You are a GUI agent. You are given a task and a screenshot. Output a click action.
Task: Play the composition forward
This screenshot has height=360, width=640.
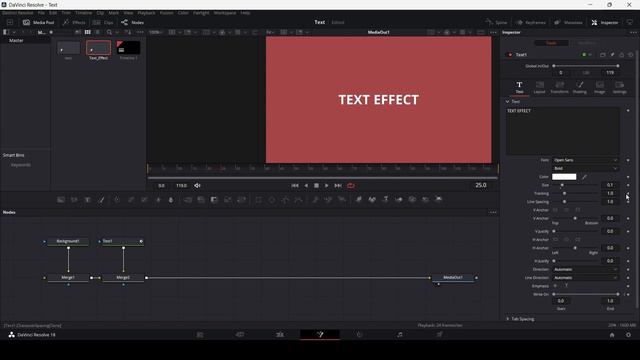click(327, 185)
